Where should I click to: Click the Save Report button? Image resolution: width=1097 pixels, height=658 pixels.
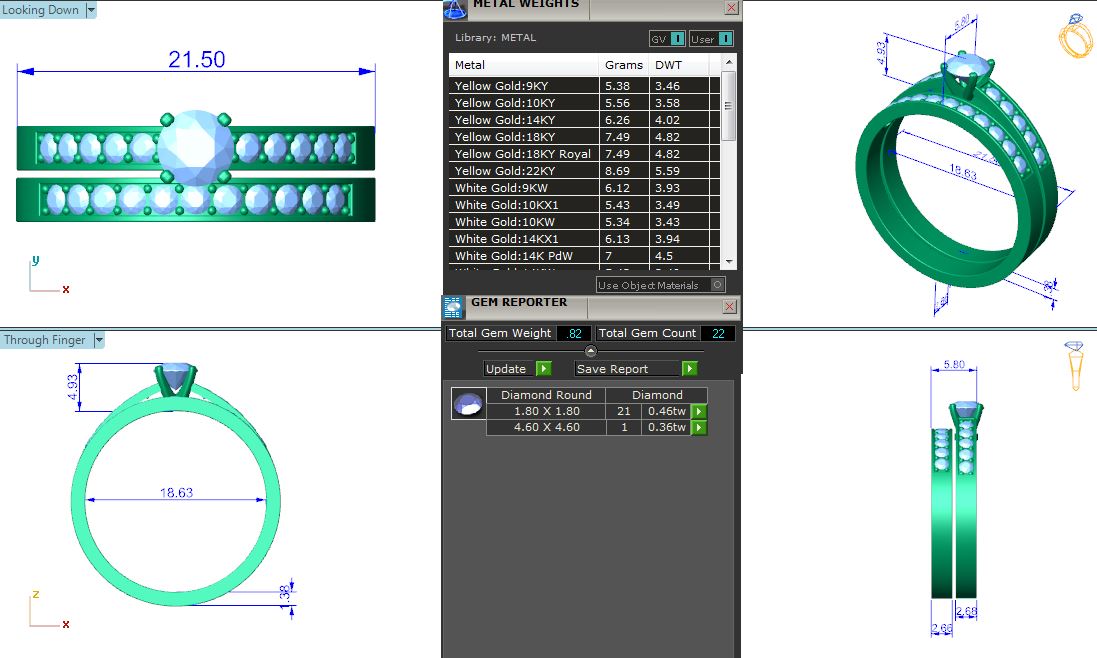tap(612, 369)
